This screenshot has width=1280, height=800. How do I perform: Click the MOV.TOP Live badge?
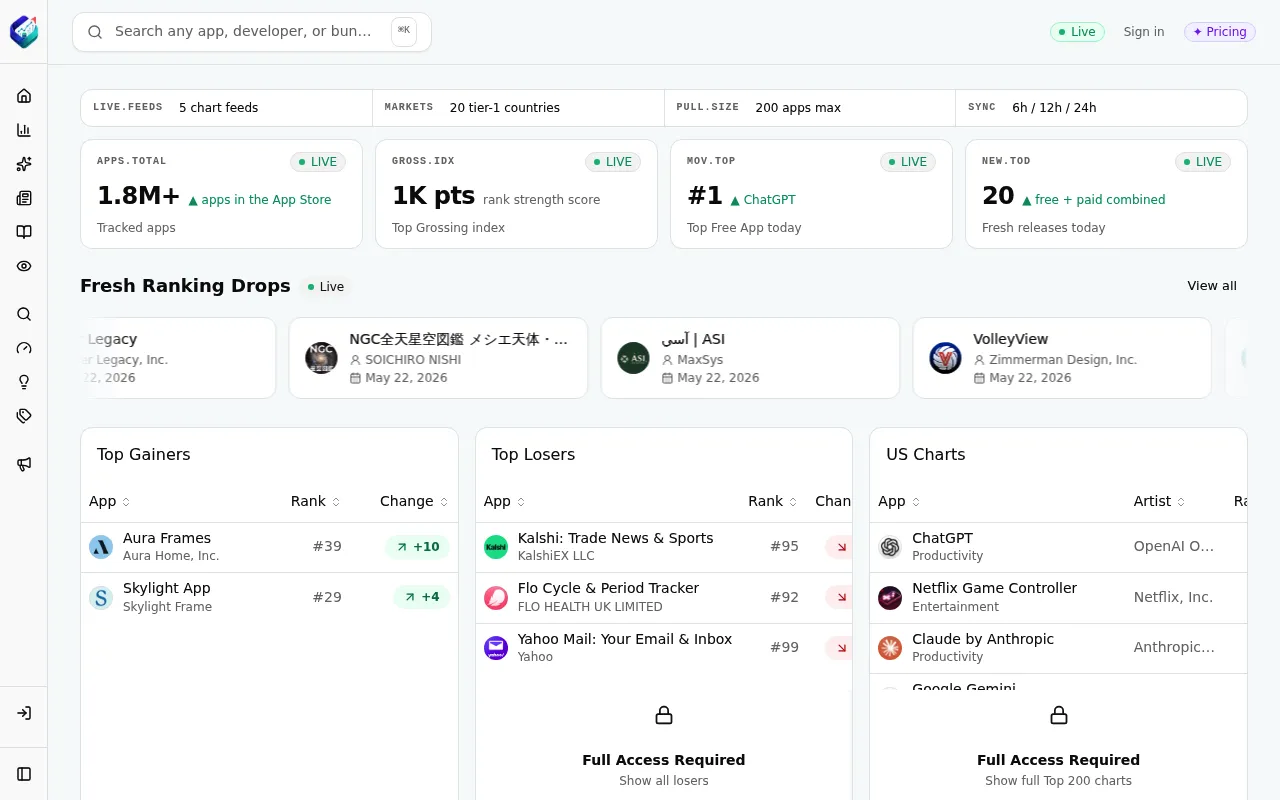click(908, 162)
